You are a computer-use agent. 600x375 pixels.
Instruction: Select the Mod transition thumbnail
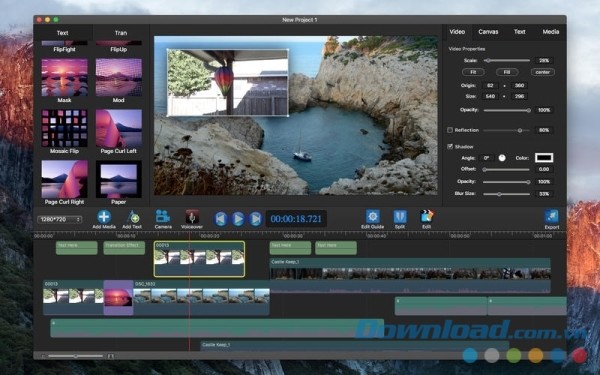tap(119, 77)
